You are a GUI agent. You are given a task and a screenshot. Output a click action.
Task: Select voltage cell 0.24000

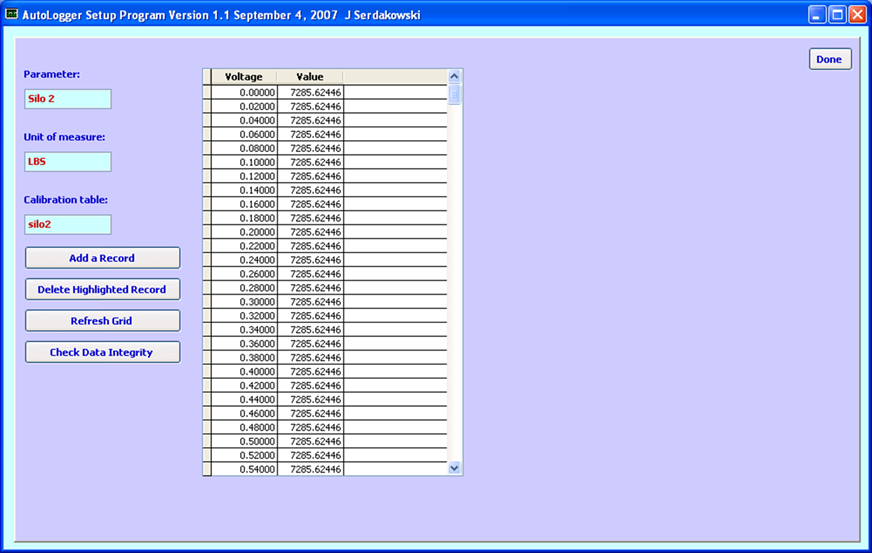244,260
